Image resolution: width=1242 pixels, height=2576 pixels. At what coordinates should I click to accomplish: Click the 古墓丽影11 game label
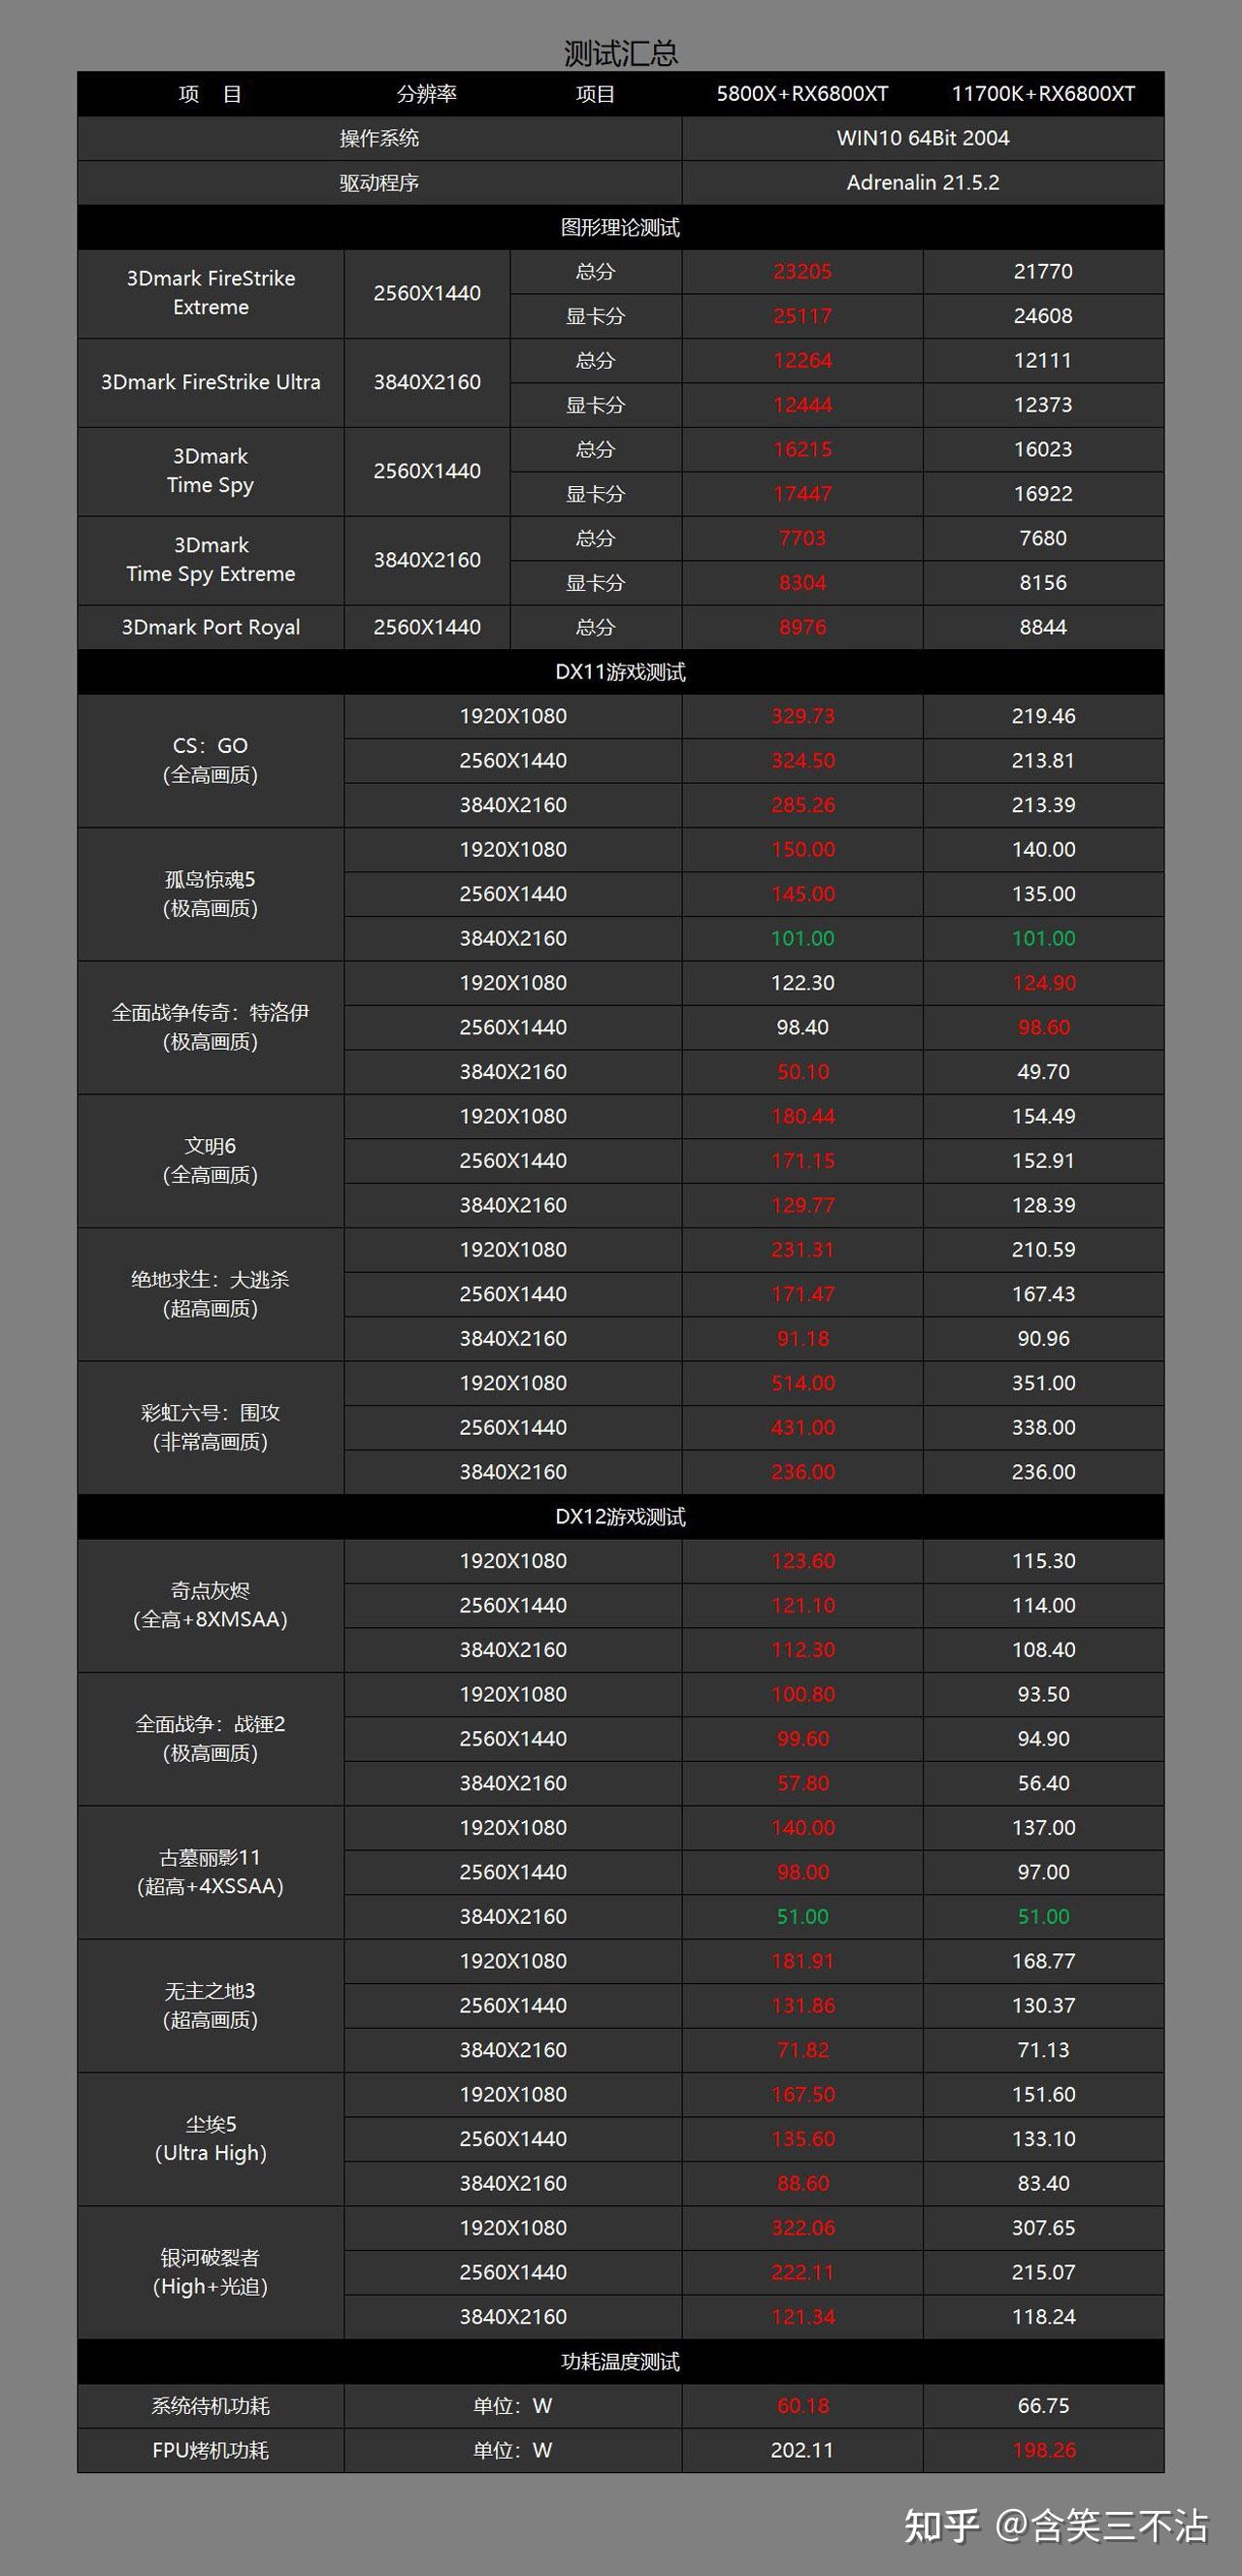[x=211, y=1871]
